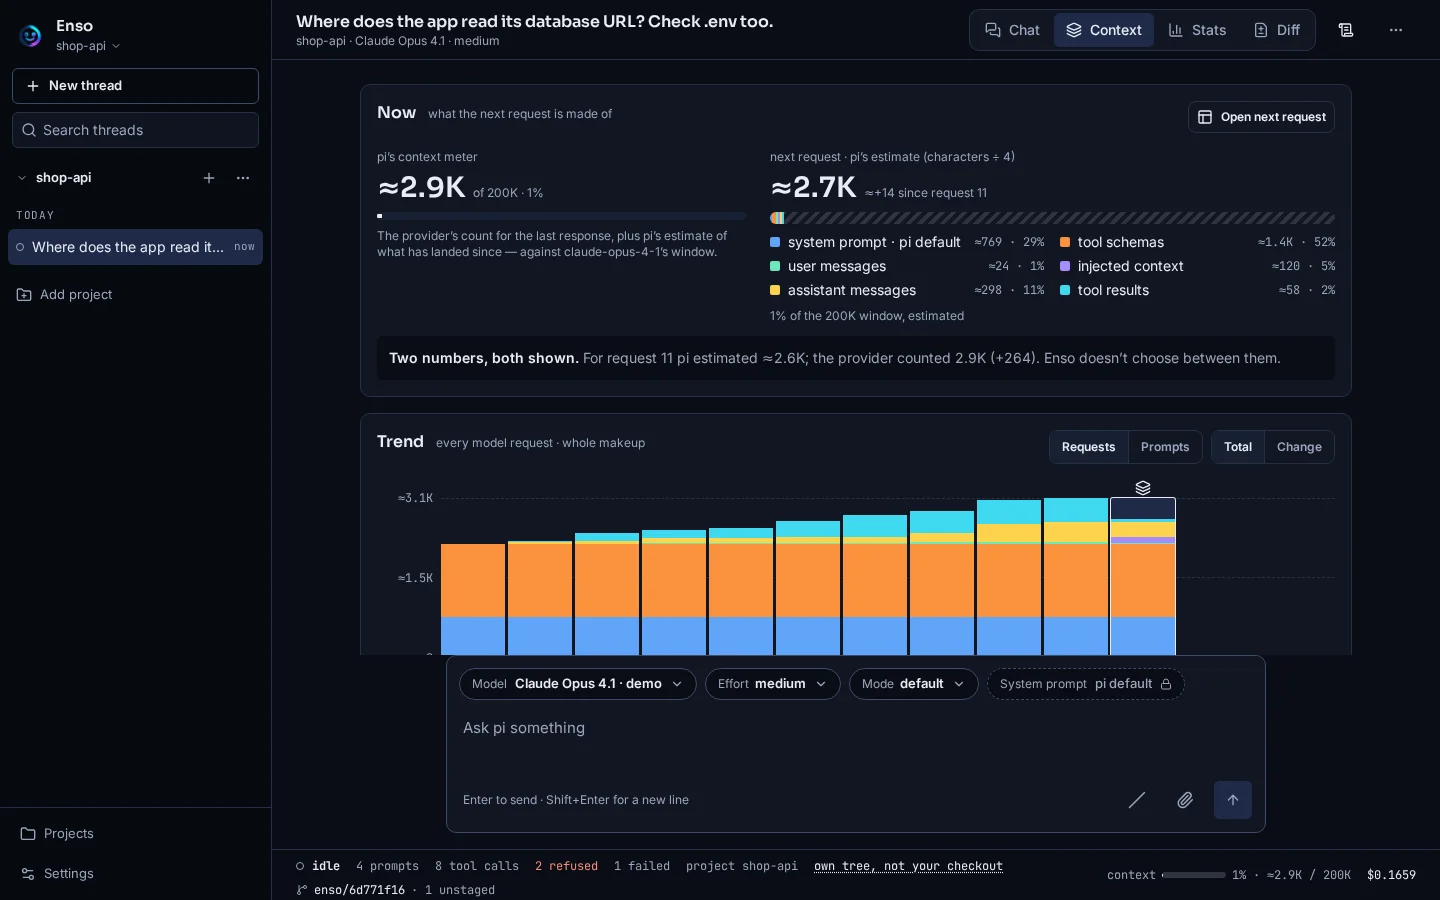Image resolution: width=1440 pixels, height=900 pixels.
Task: Open the Effort medium dropdown
Action: (x=772, y=684)
